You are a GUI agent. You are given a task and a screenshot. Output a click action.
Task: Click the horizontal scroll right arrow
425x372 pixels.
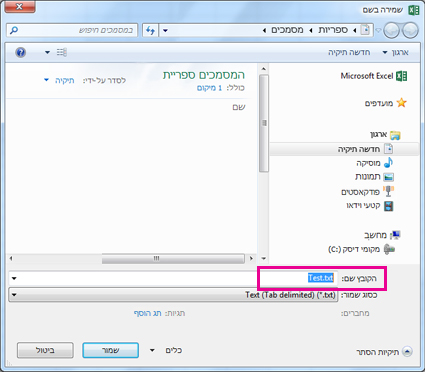(x=251, y=258)
